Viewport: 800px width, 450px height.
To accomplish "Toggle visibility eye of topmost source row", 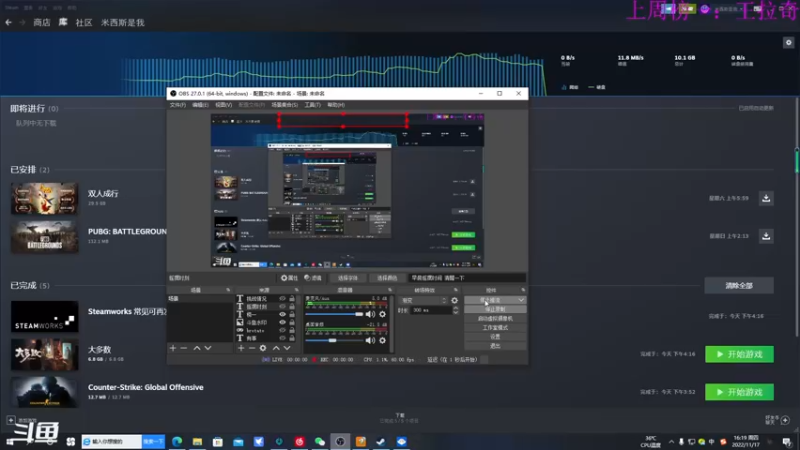I will point(282,298).
